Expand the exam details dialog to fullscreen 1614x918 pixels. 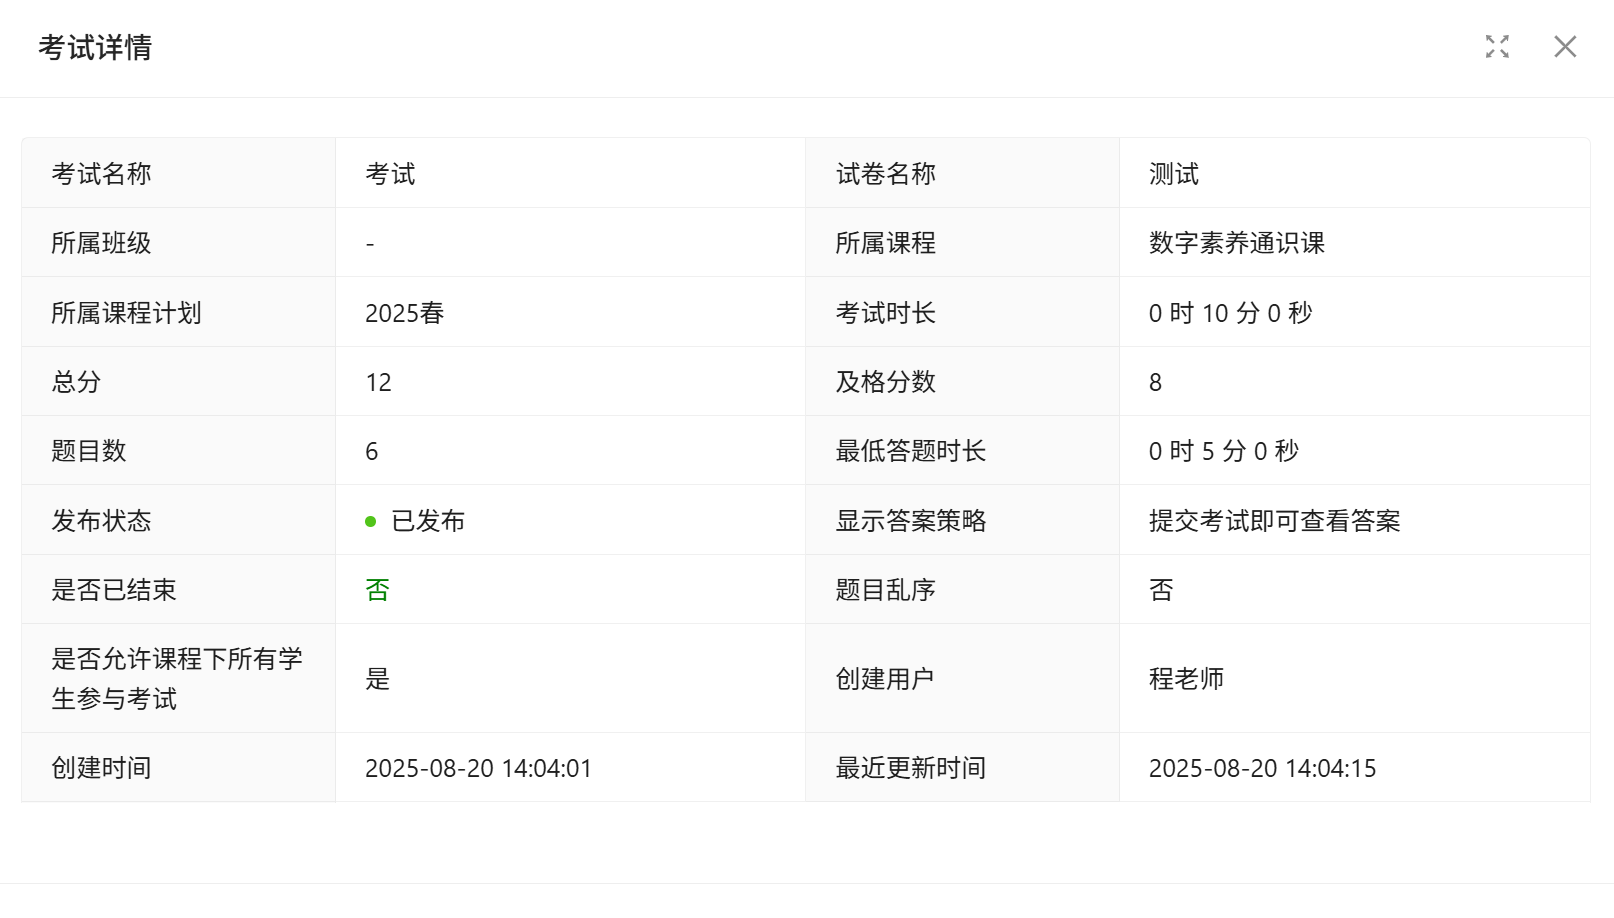tap(1497, 47)
